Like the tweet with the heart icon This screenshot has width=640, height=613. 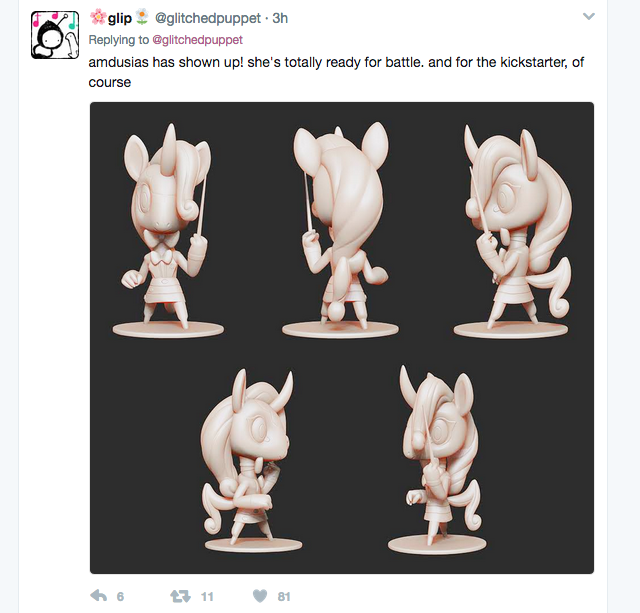point(260,596)
